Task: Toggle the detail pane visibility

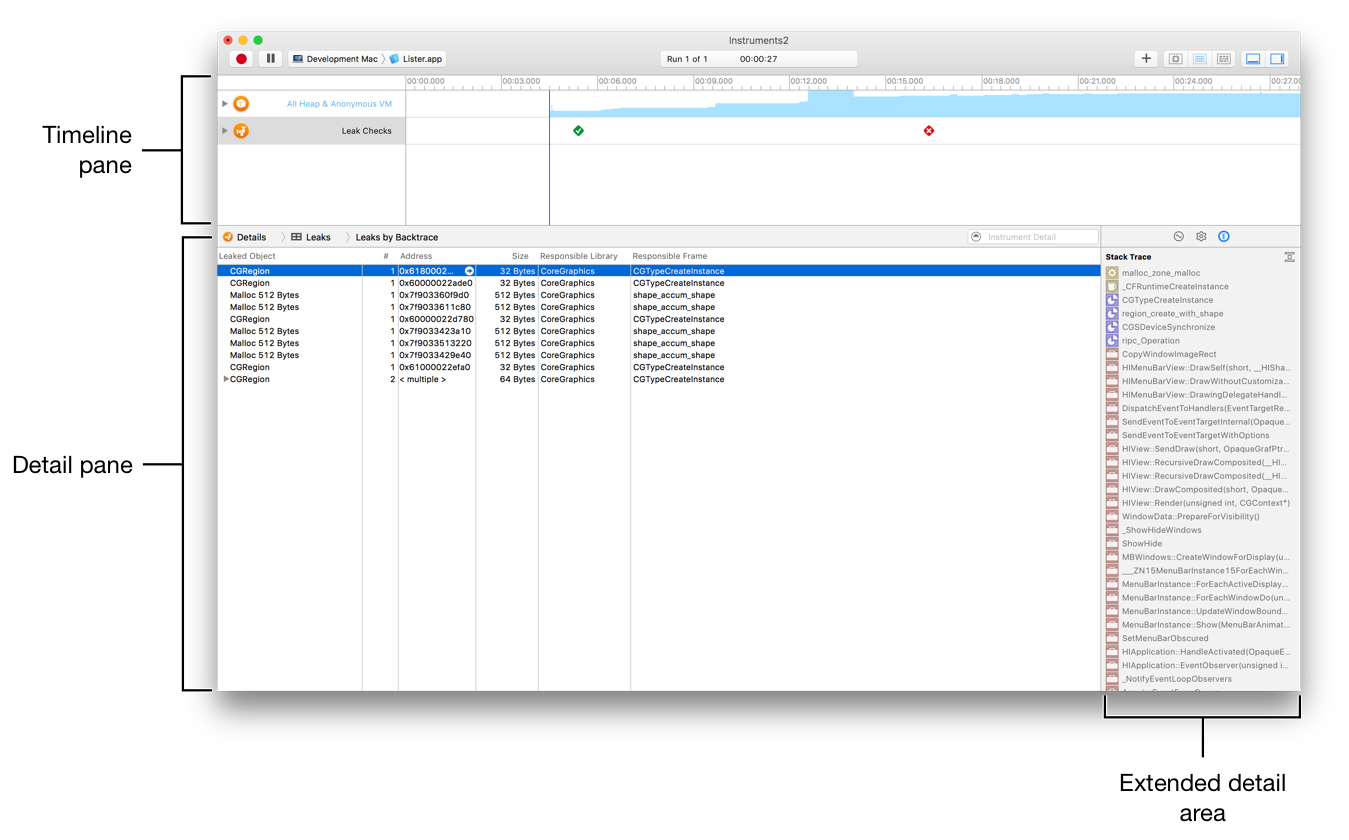Action: click(1253, 59)
